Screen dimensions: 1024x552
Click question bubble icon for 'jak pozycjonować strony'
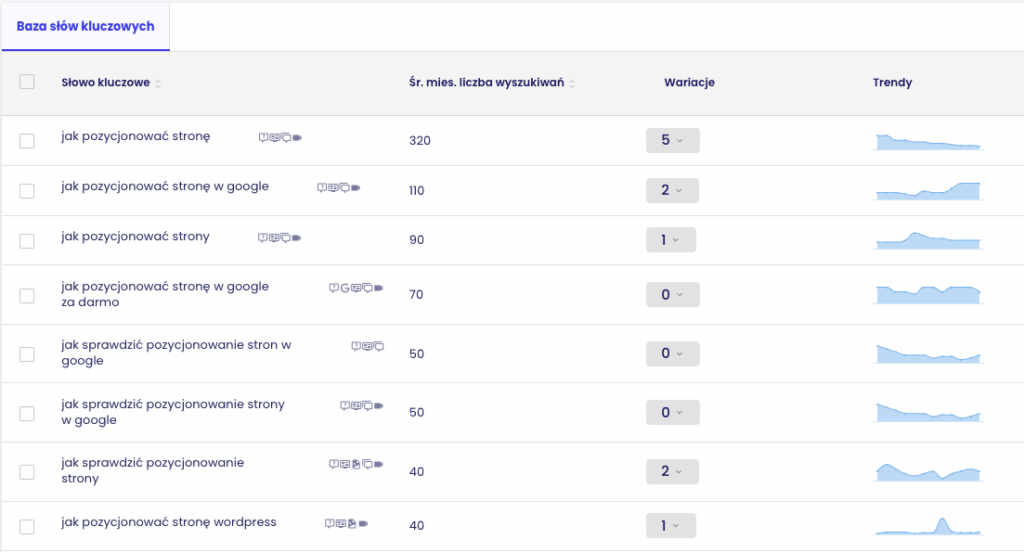(262, 238)
